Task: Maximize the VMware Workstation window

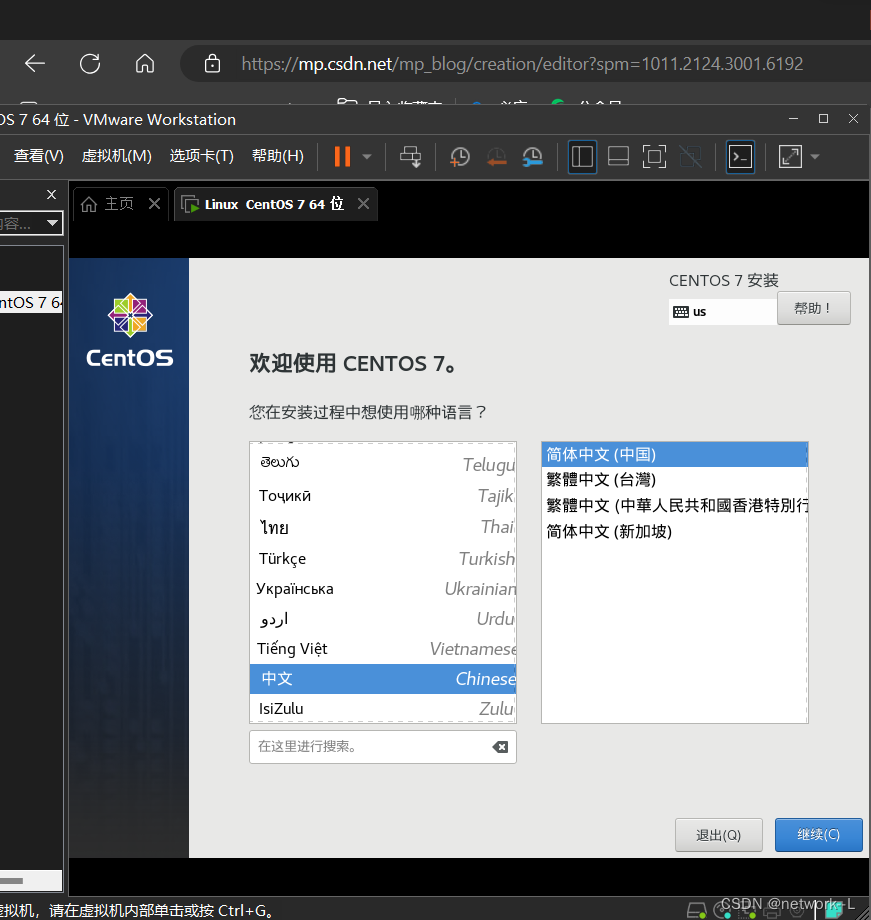Action: (x=823, y=119)
